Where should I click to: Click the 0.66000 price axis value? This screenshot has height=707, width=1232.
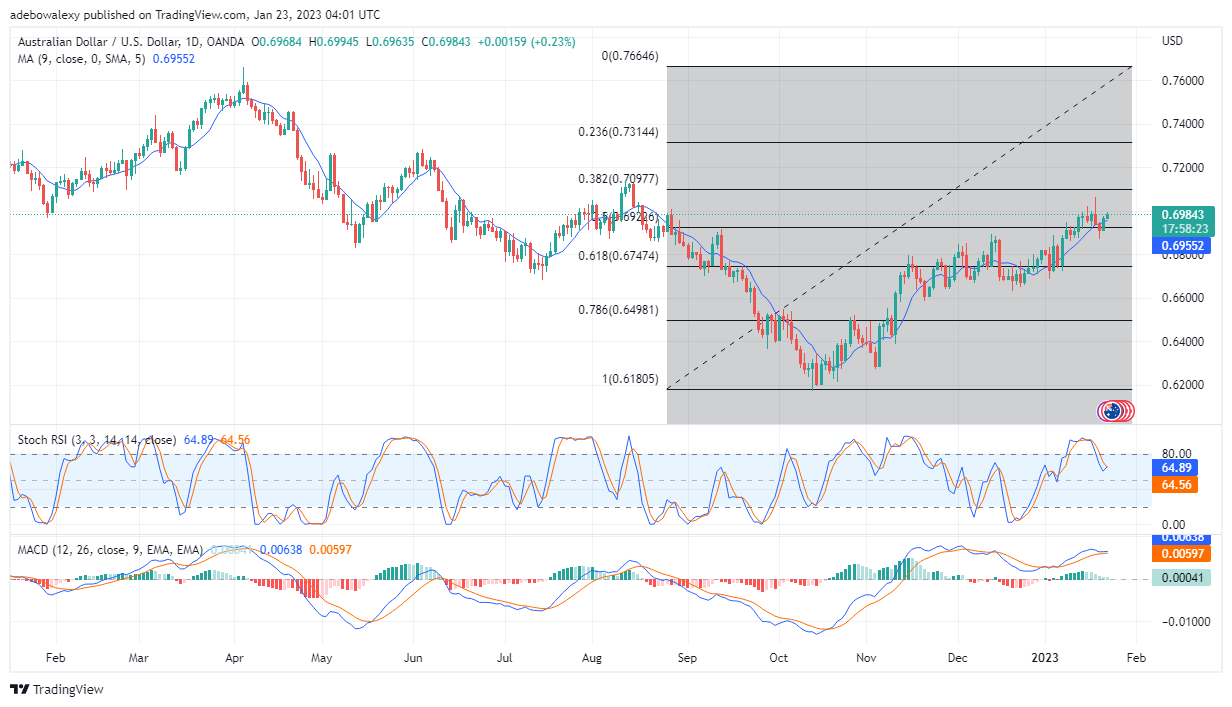(1181, 298)
